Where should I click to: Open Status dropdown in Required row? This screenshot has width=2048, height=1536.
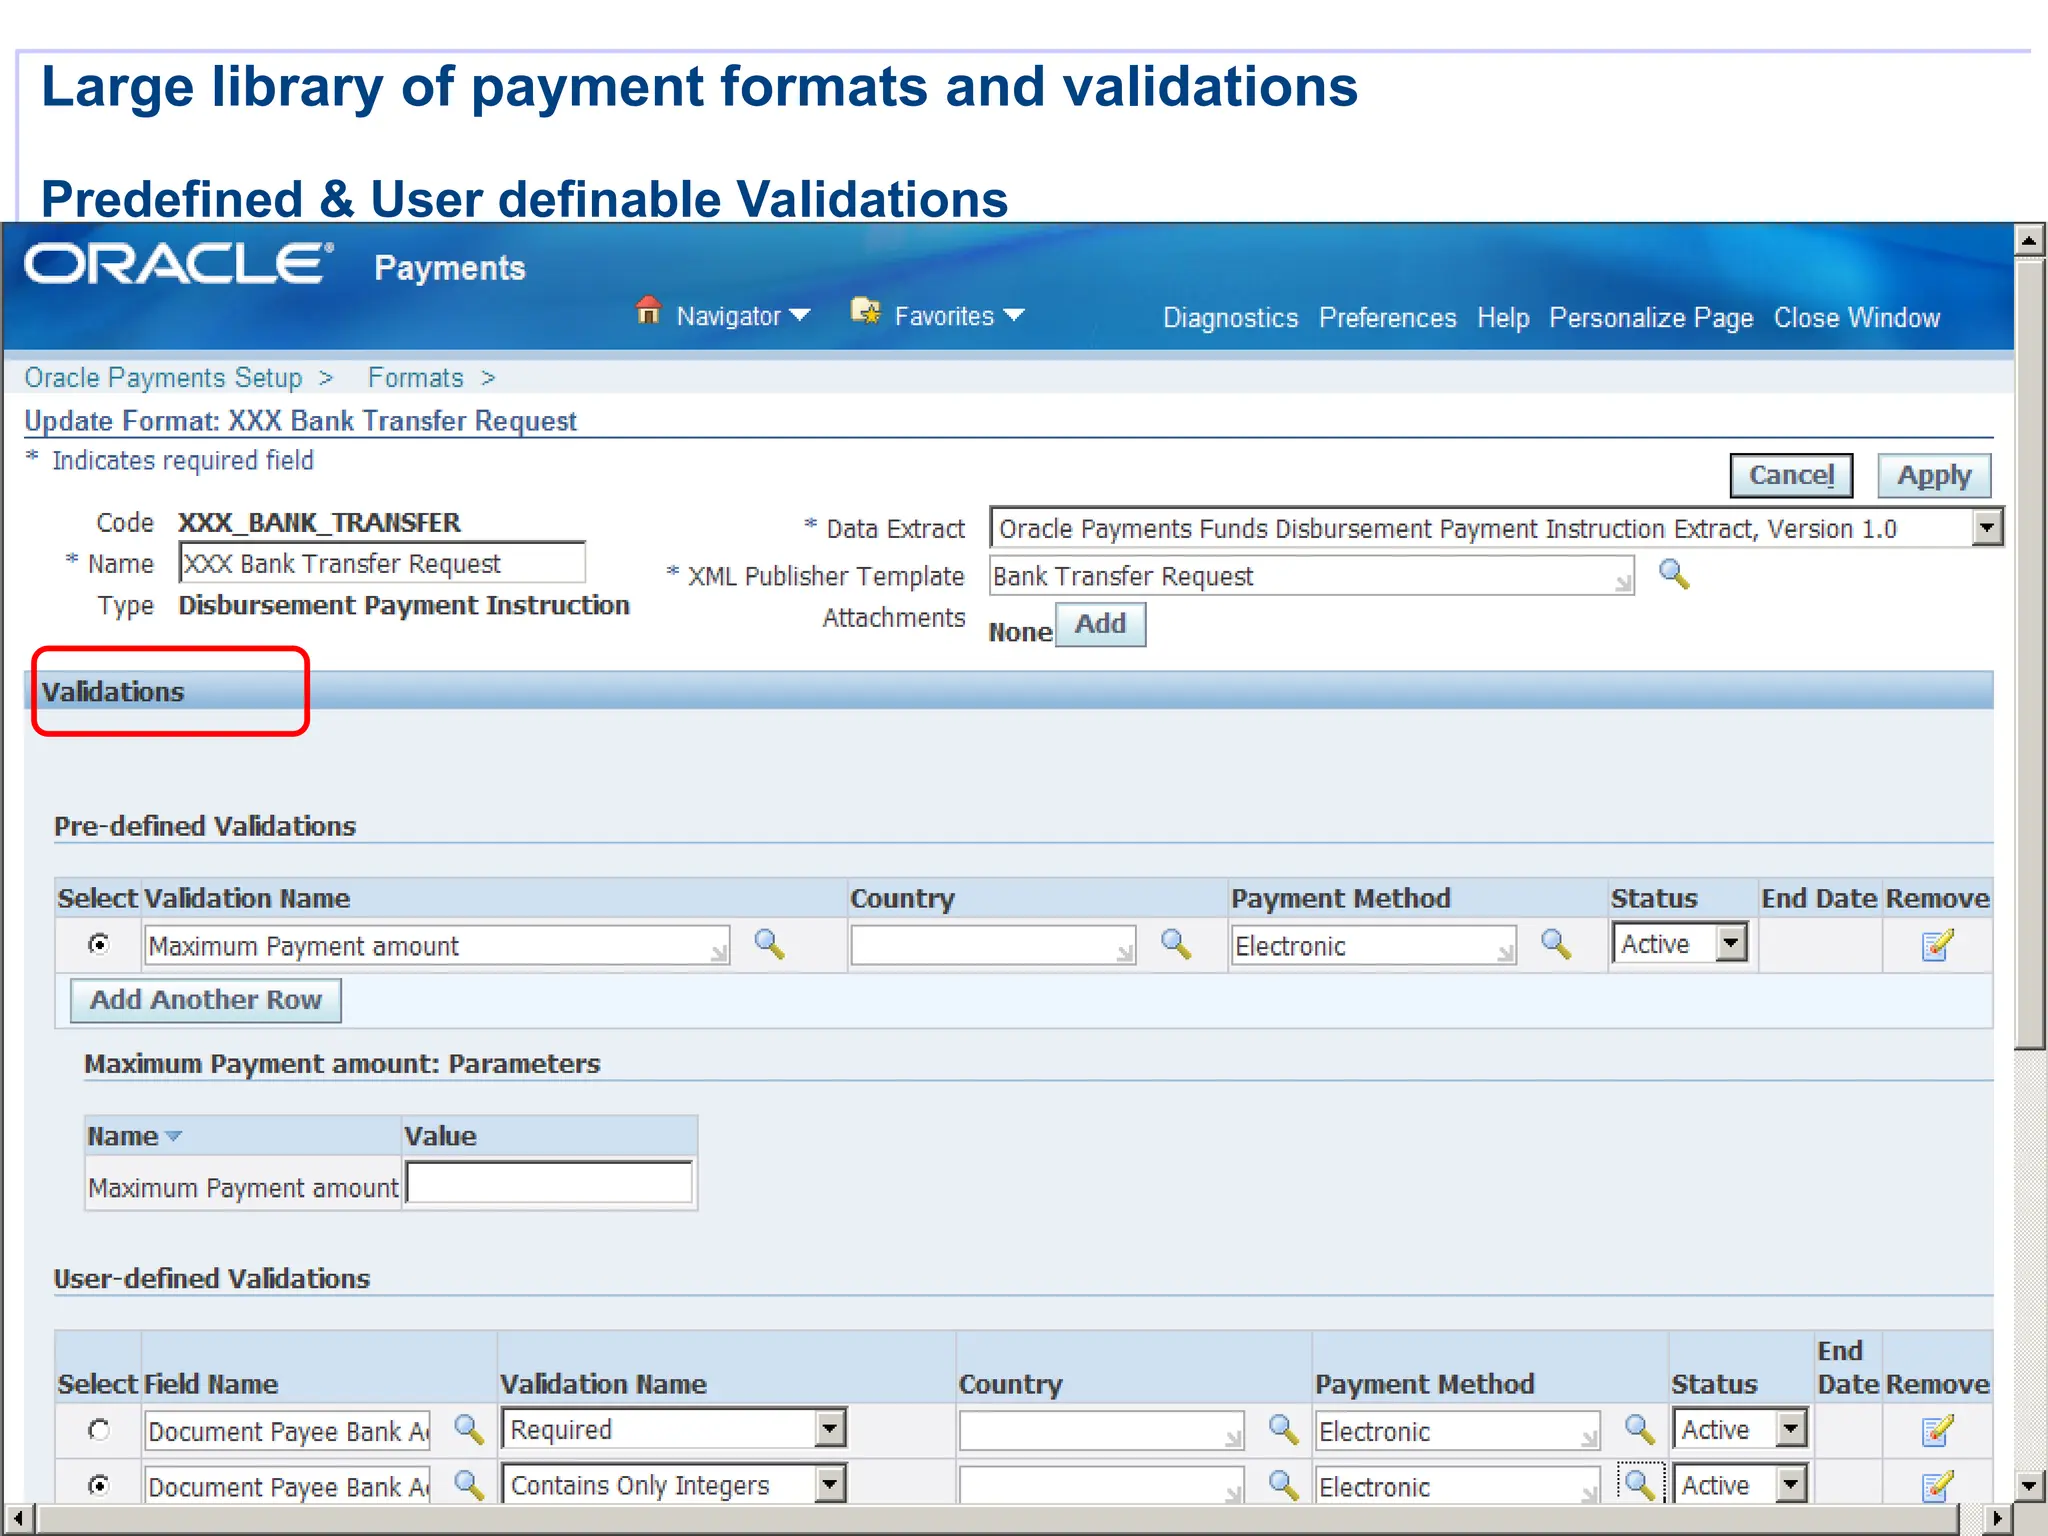coord(1792,1429)
